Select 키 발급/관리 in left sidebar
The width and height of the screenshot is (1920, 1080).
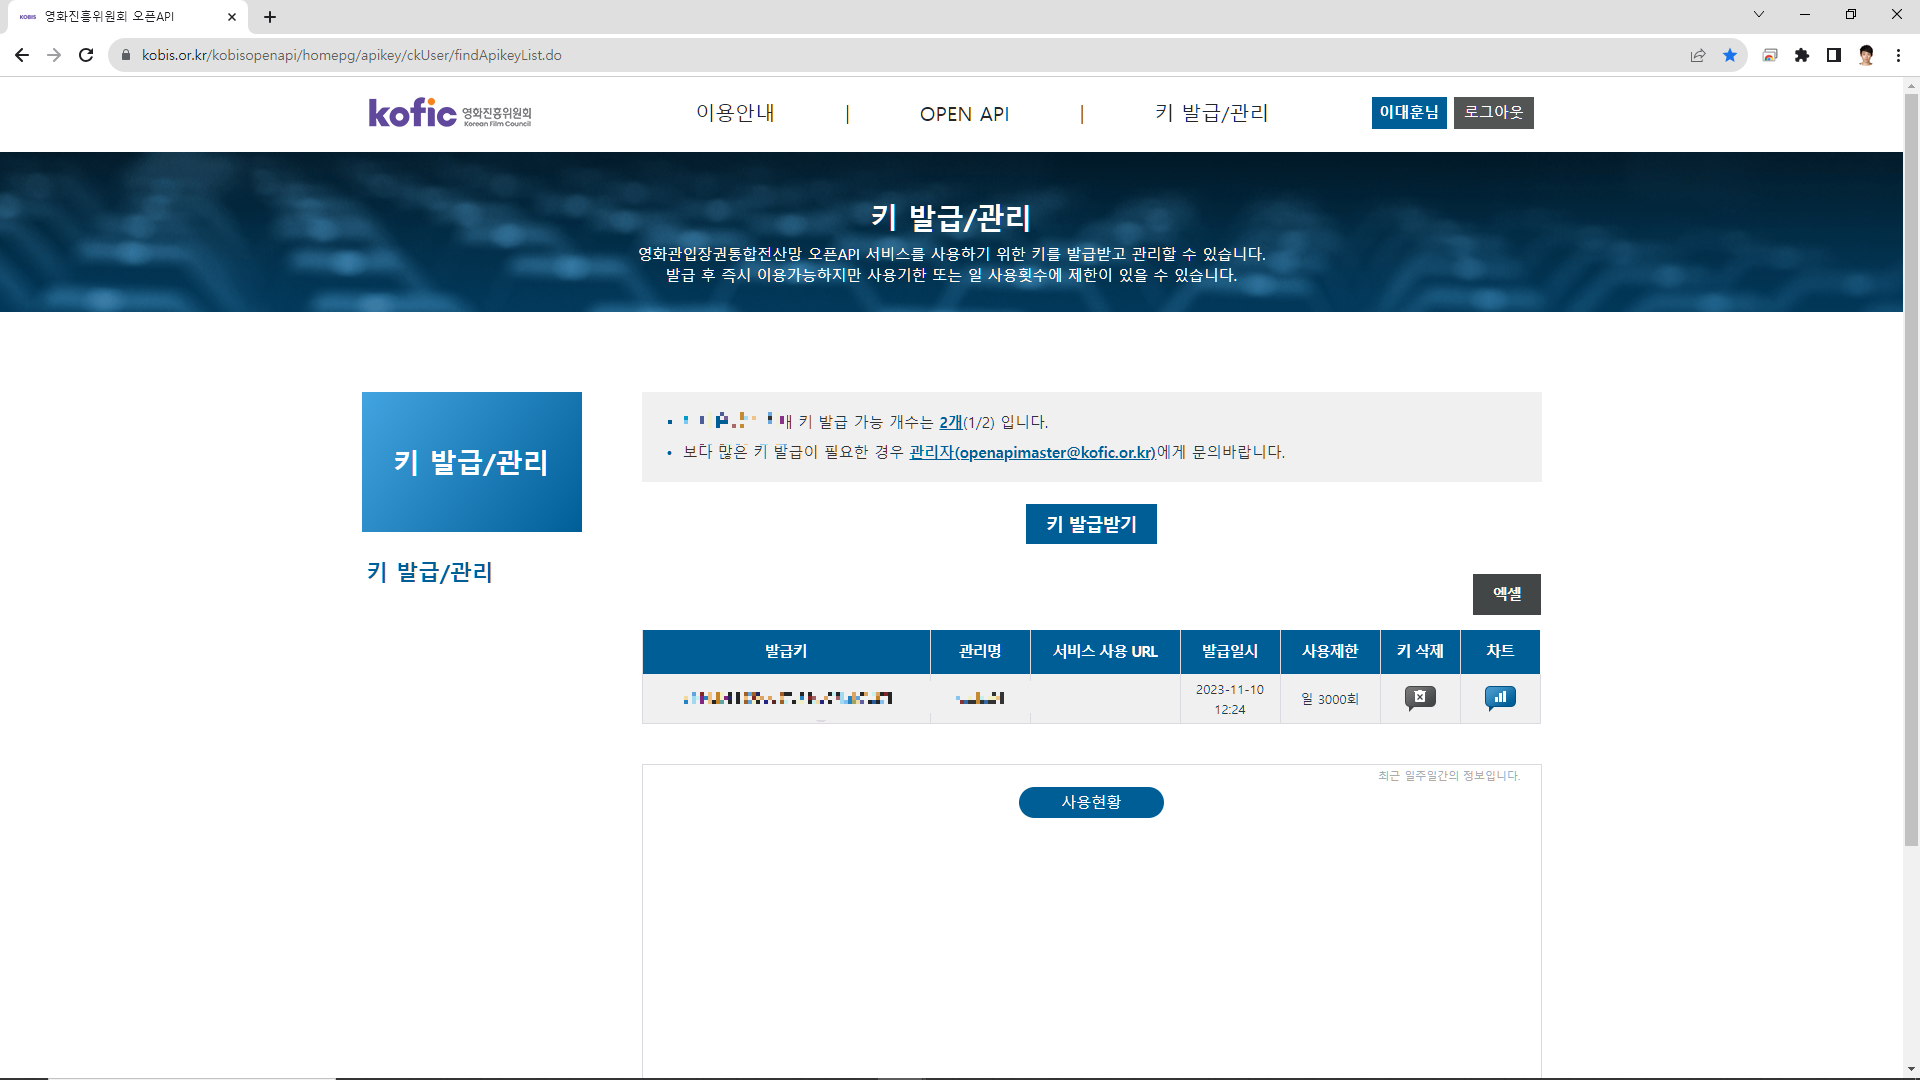pyautogui.click(x=430, y=572)
